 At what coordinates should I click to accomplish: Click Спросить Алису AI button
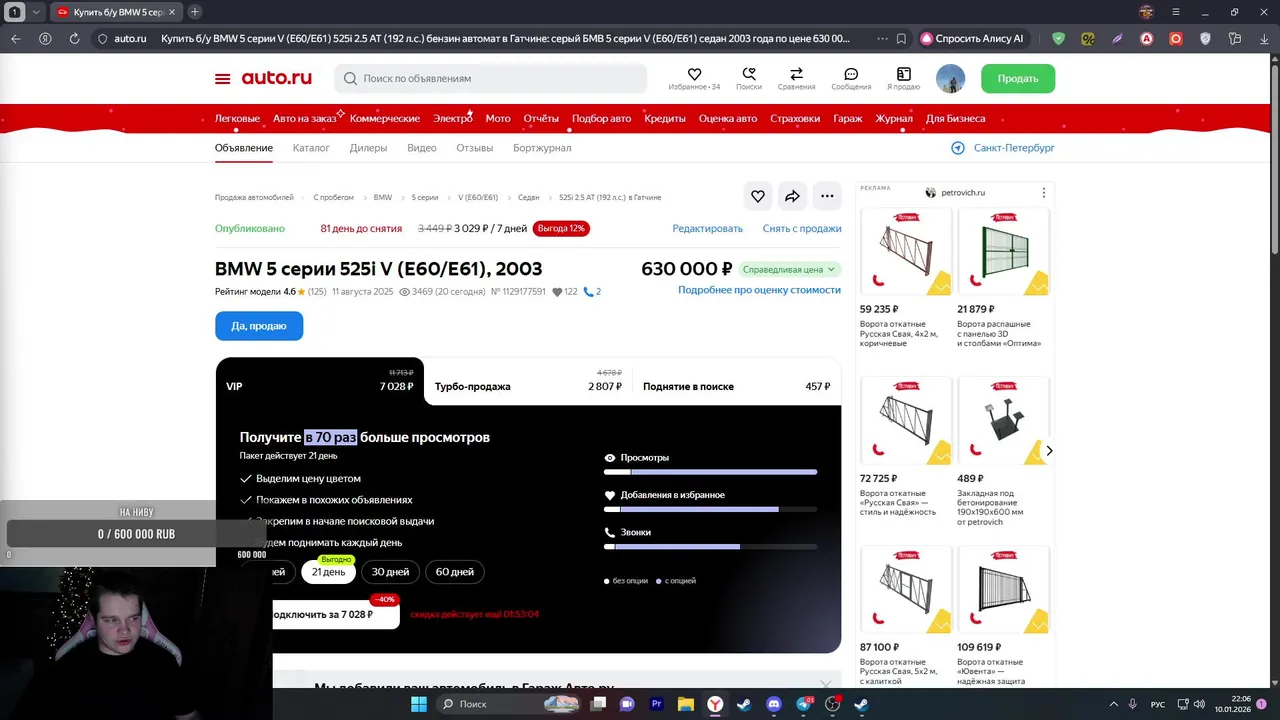click(973, 39)
